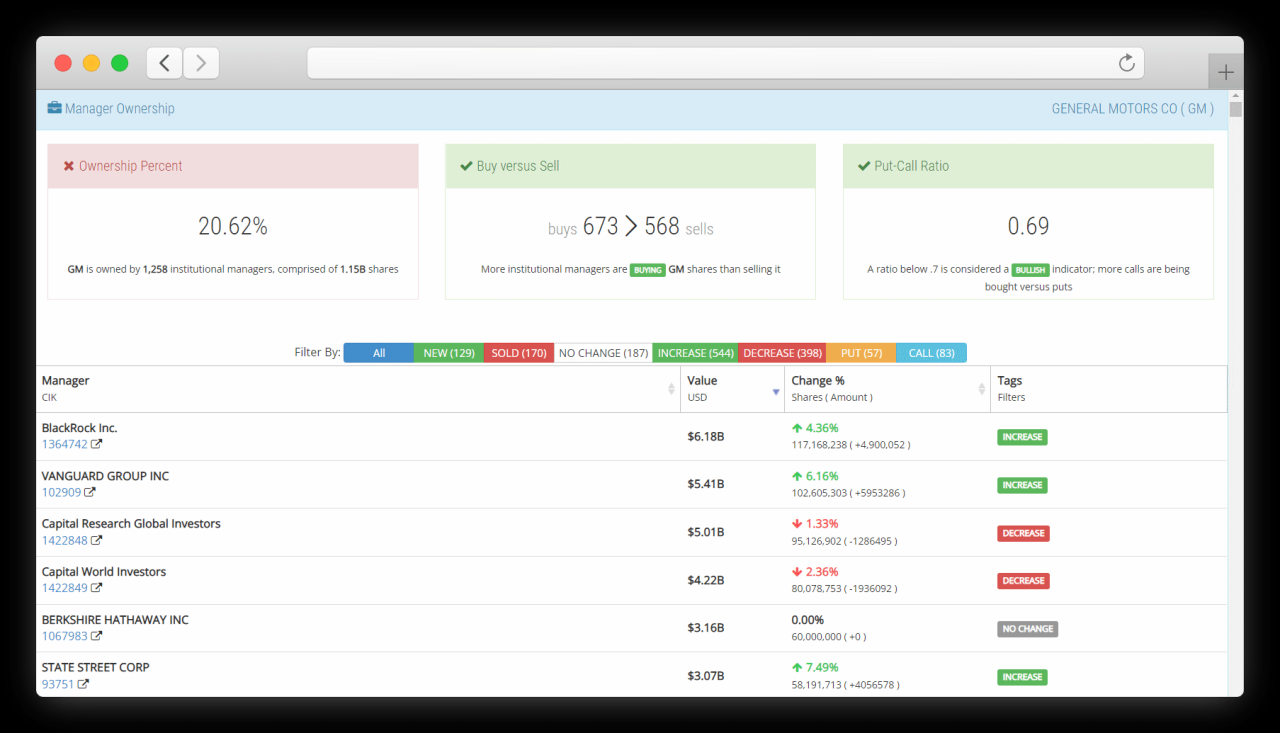The height and width of the screenshot is (733, 1280).
Task: Filter by NO CHANGE (187)
Action: [603, 353]
